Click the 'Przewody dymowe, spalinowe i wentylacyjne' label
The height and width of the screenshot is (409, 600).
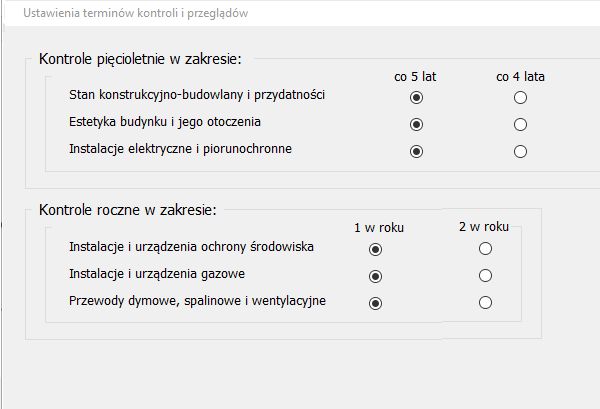tap(197, 300)
